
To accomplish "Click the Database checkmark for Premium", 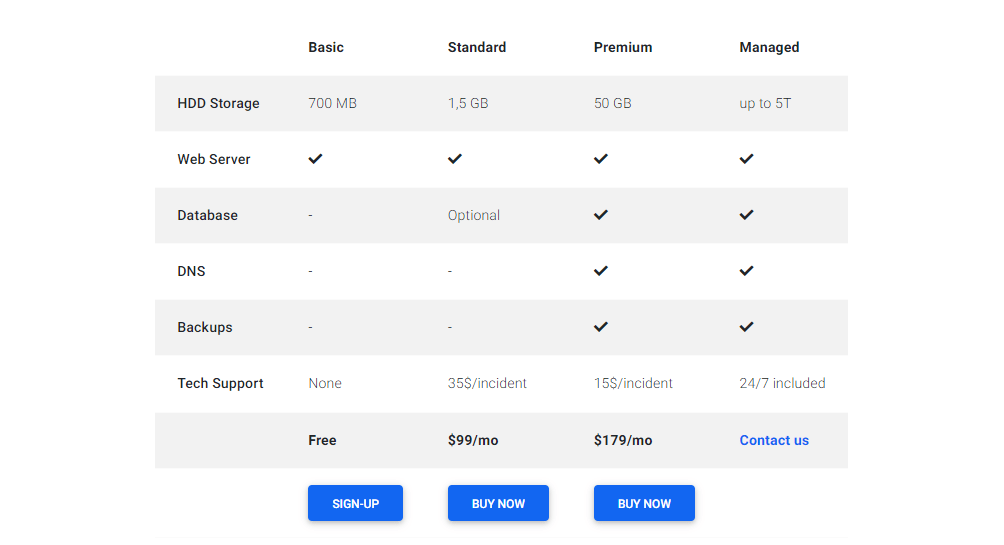I will click(601, 215).
